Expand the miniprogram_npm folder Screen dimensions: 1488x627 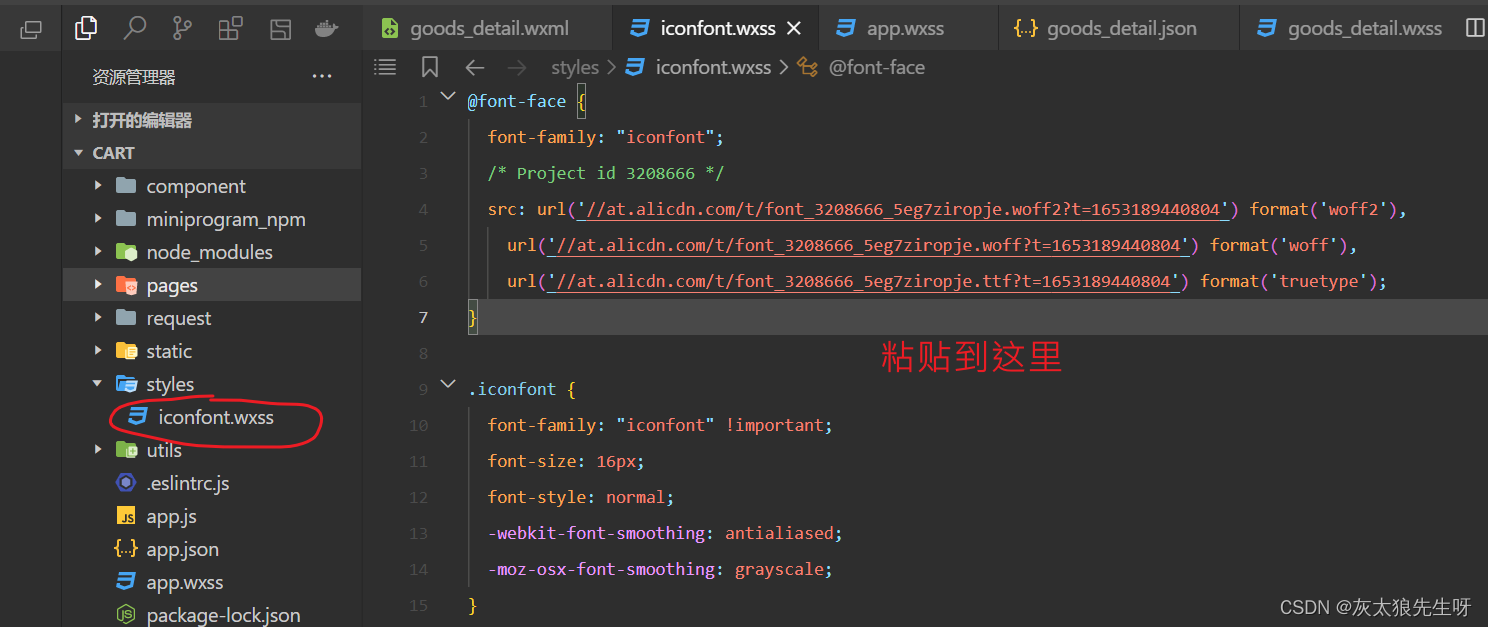click(212, 219)
